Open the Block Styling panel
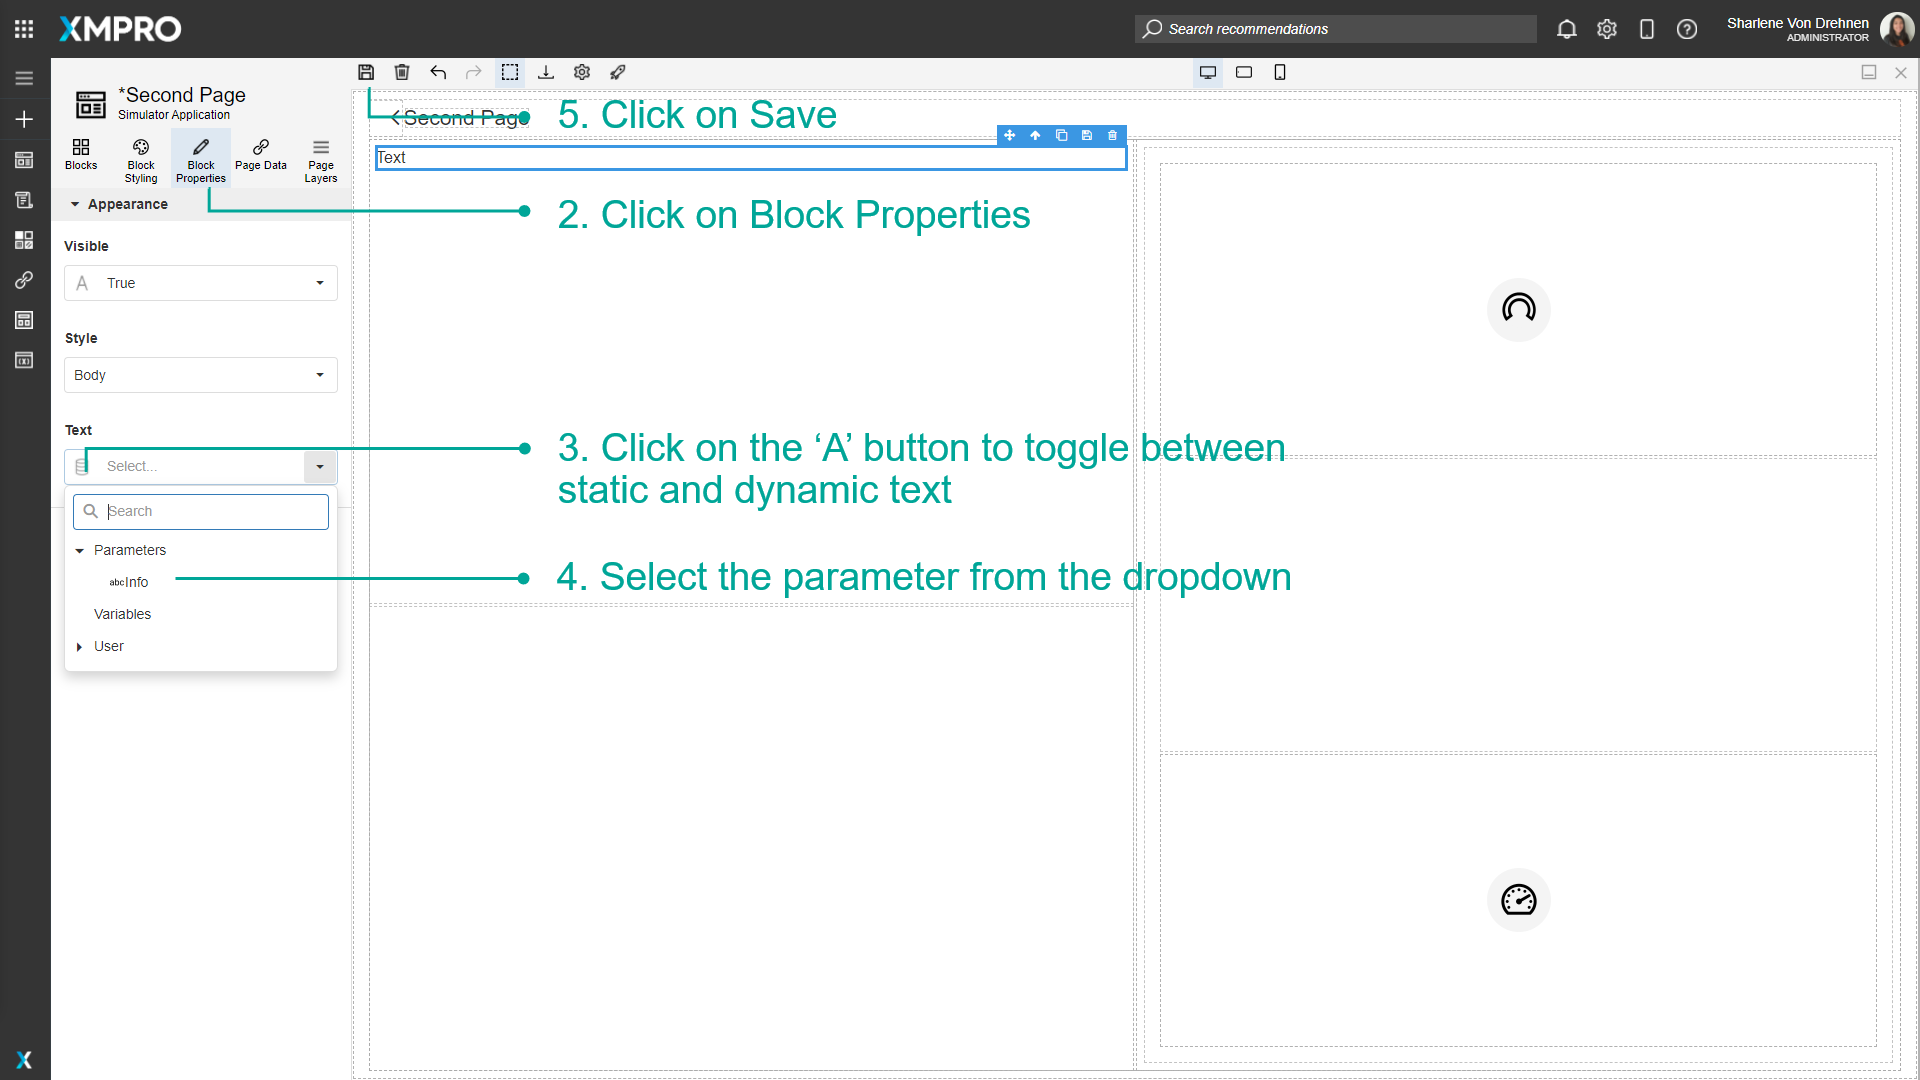 (140, 157)
